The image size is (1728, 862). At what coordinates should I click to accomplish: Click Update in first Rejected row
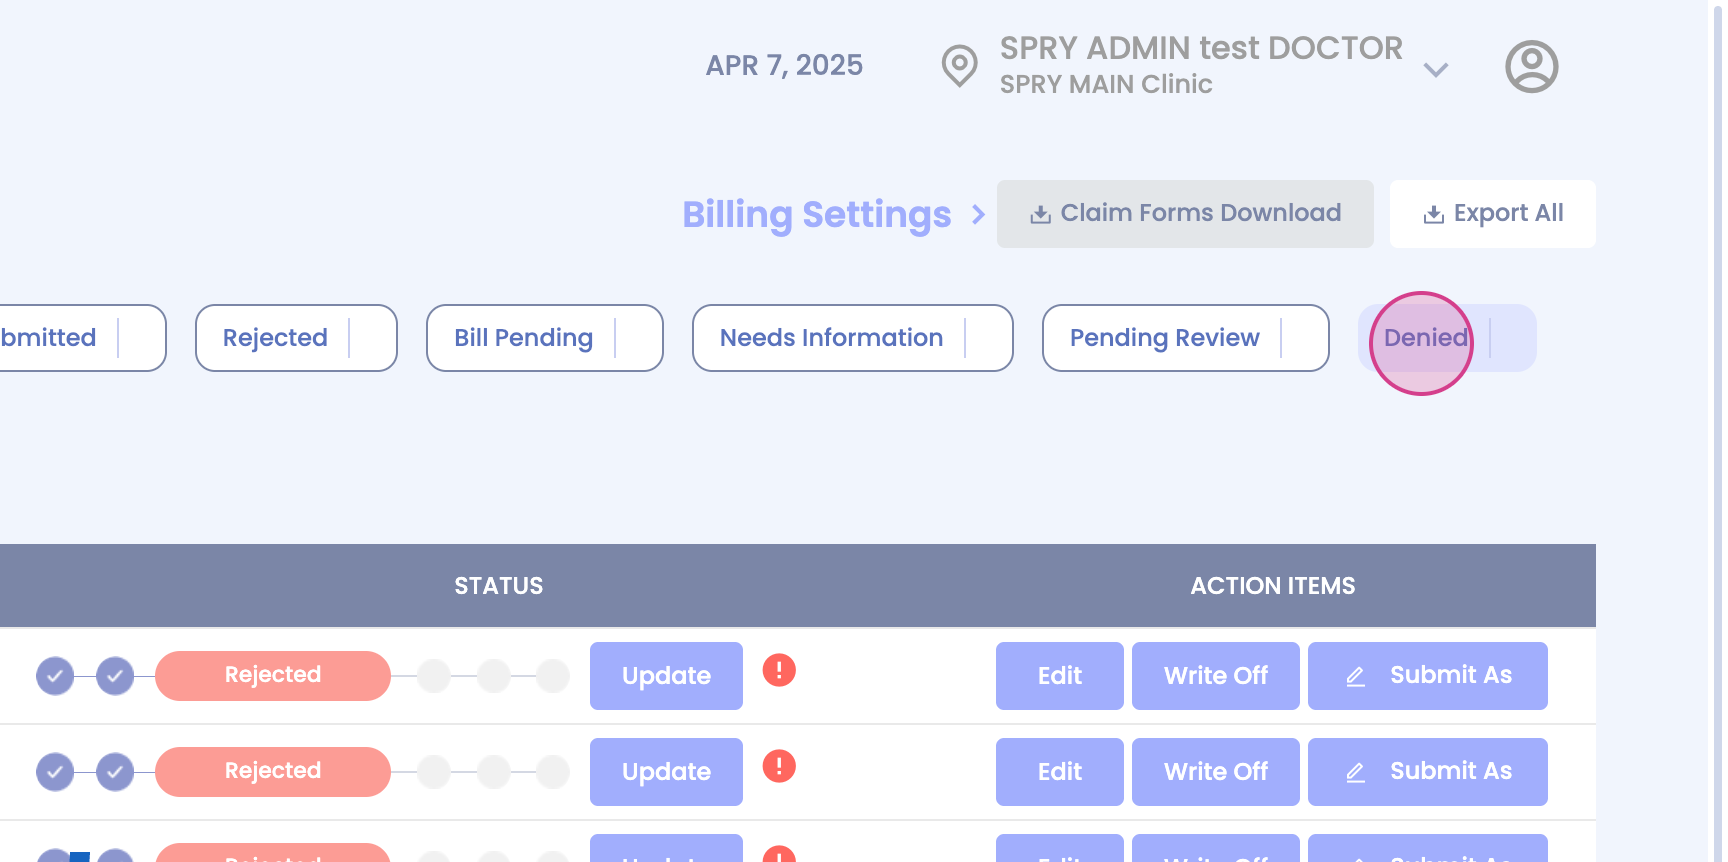tap(666, 676)
